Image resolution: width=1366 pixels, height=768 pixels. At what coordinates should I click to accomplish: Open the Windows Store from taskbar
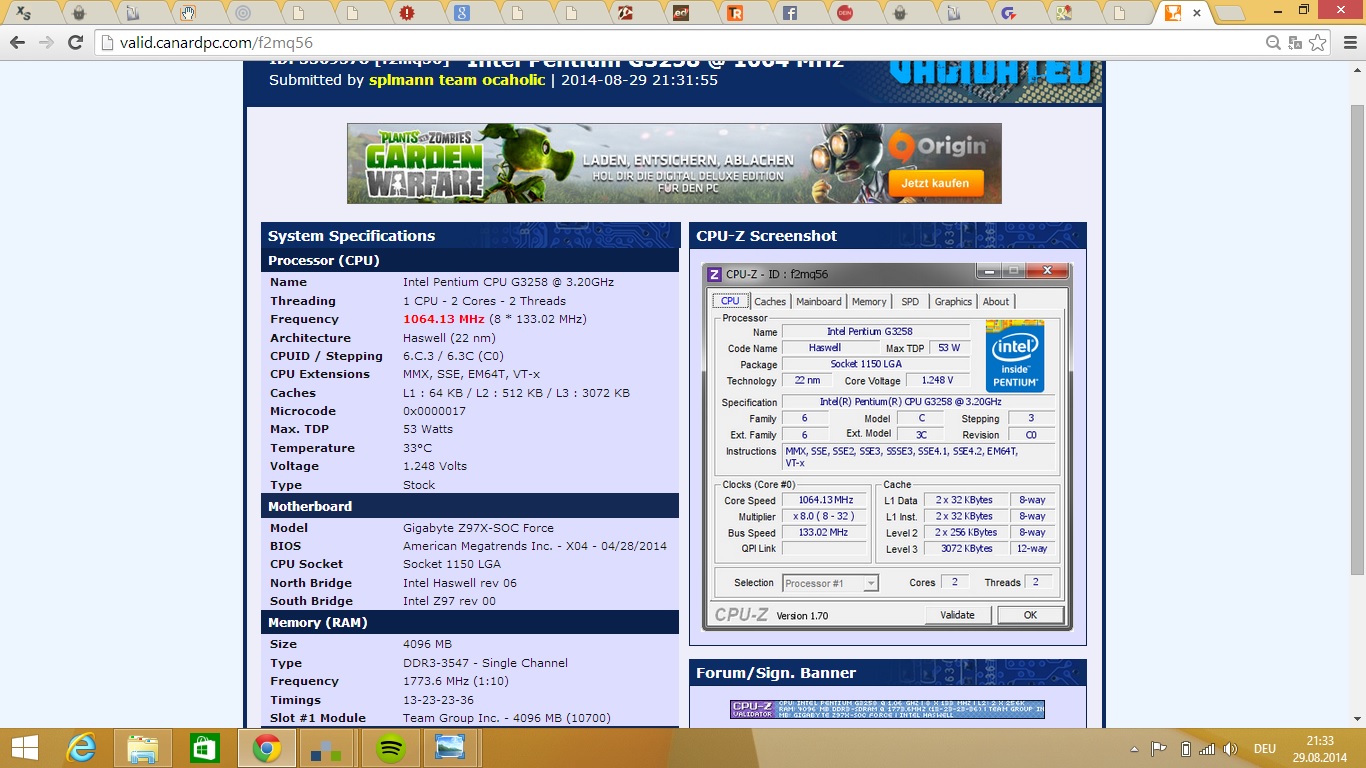[x=204, y=748]
